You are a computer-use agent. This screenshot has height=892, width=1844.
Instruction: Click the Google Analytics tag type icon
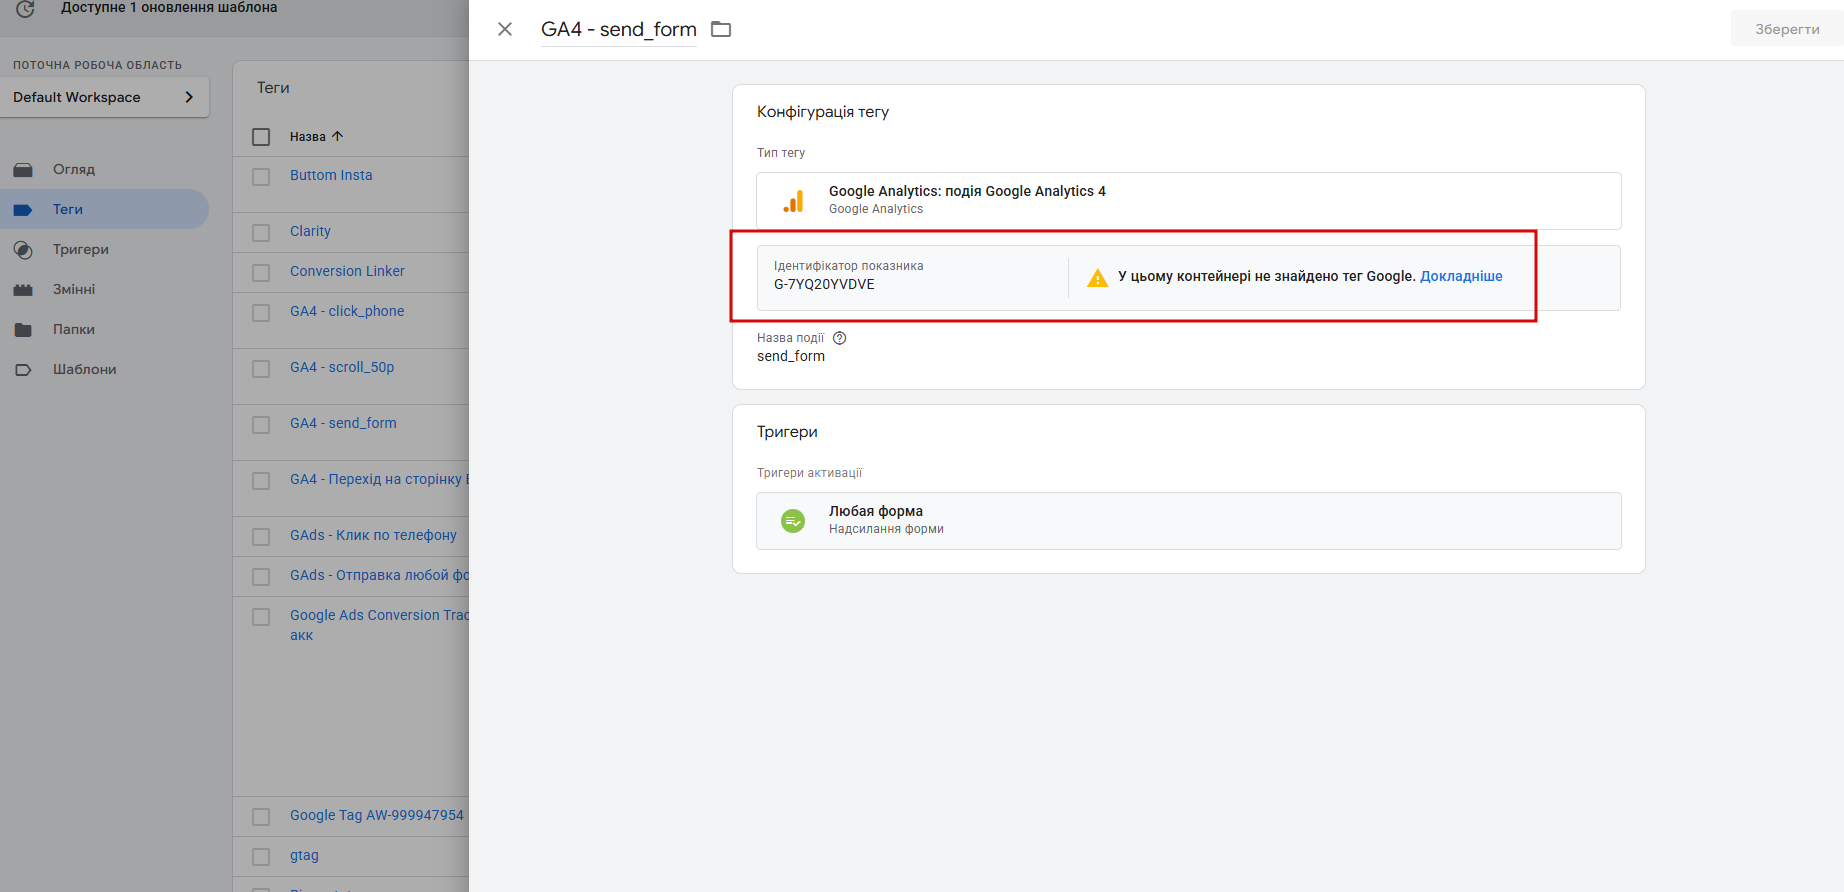point(793,201)
